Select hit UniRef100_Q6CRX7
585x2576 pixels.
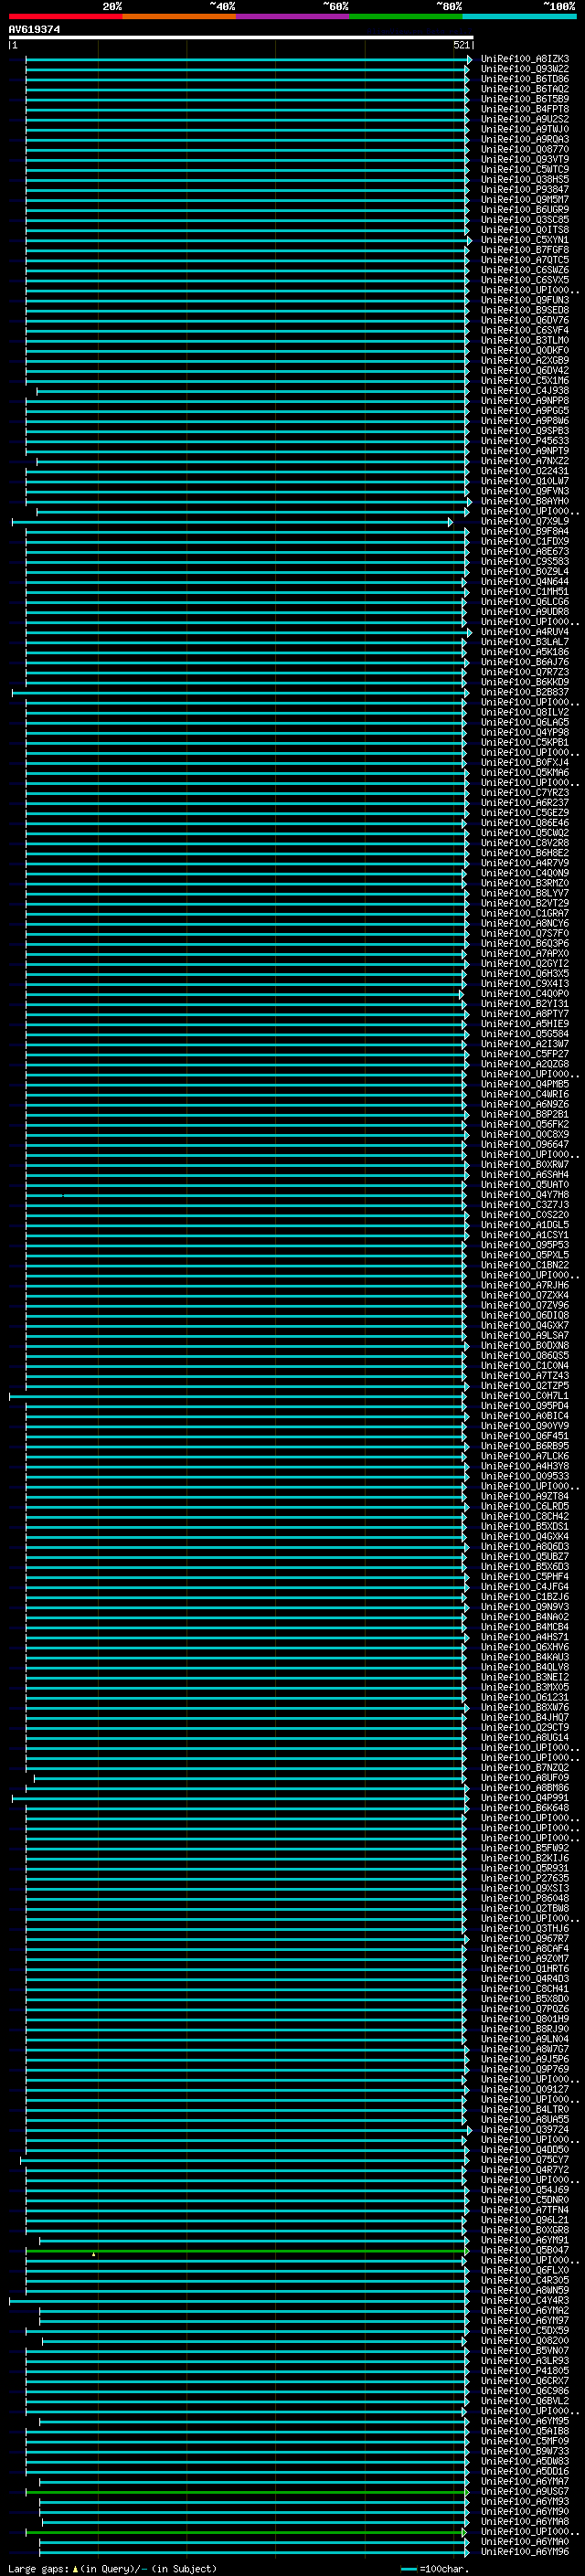point(525,2380)
